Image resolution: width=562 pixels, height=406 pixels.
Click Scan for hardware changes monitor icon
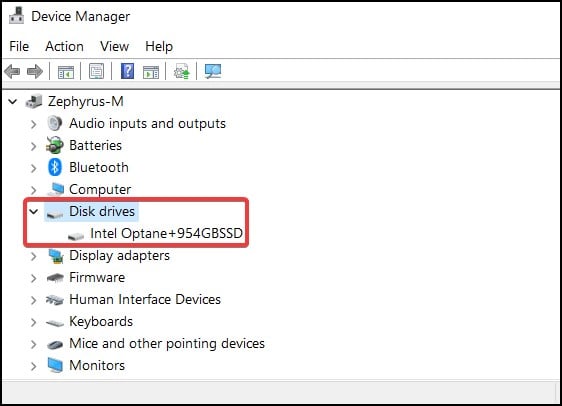[x=213, y=71]
